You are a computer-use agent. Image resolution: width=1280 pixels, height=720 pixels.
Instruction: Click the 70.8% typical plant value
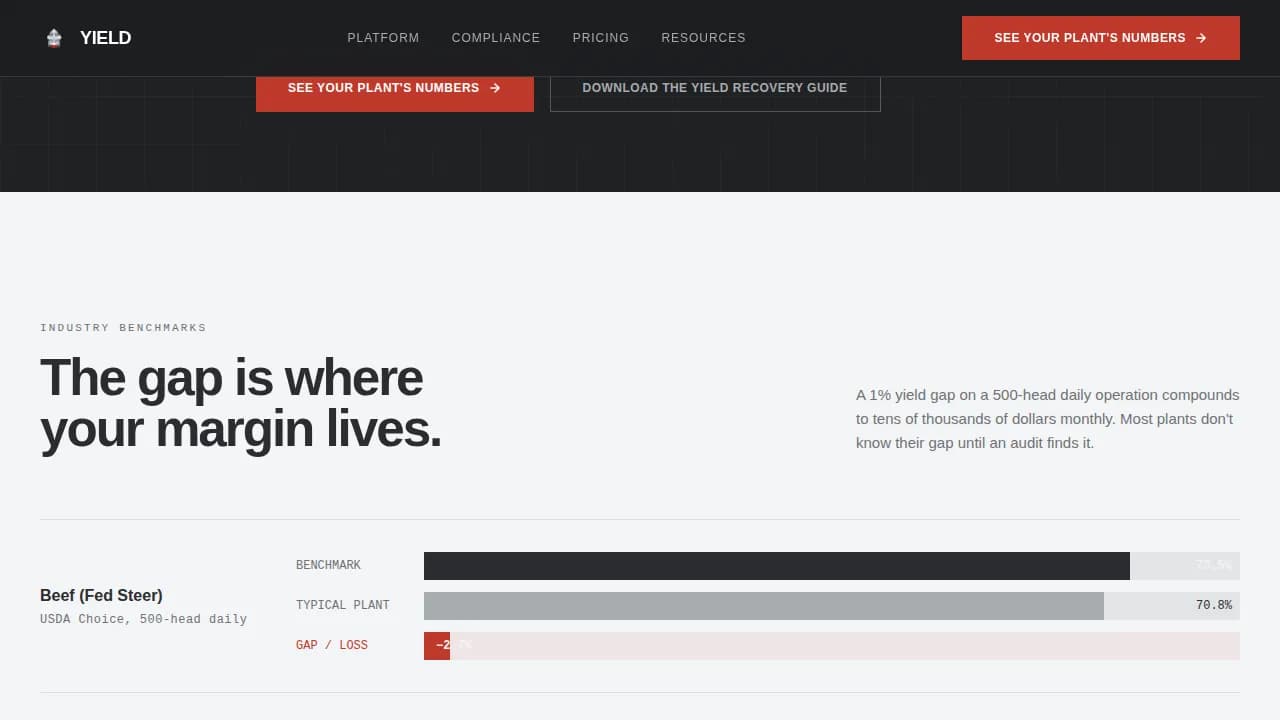[x=1214, y=605]
